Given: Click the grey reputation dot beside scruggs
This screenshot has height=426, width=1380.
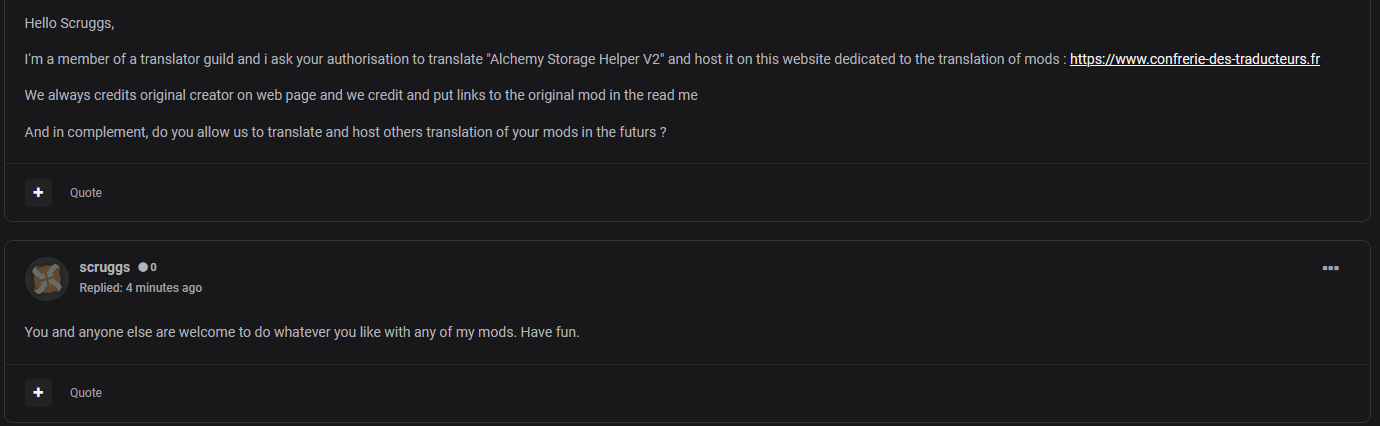Looking at the screenshot, I should [x=143, y=267].
